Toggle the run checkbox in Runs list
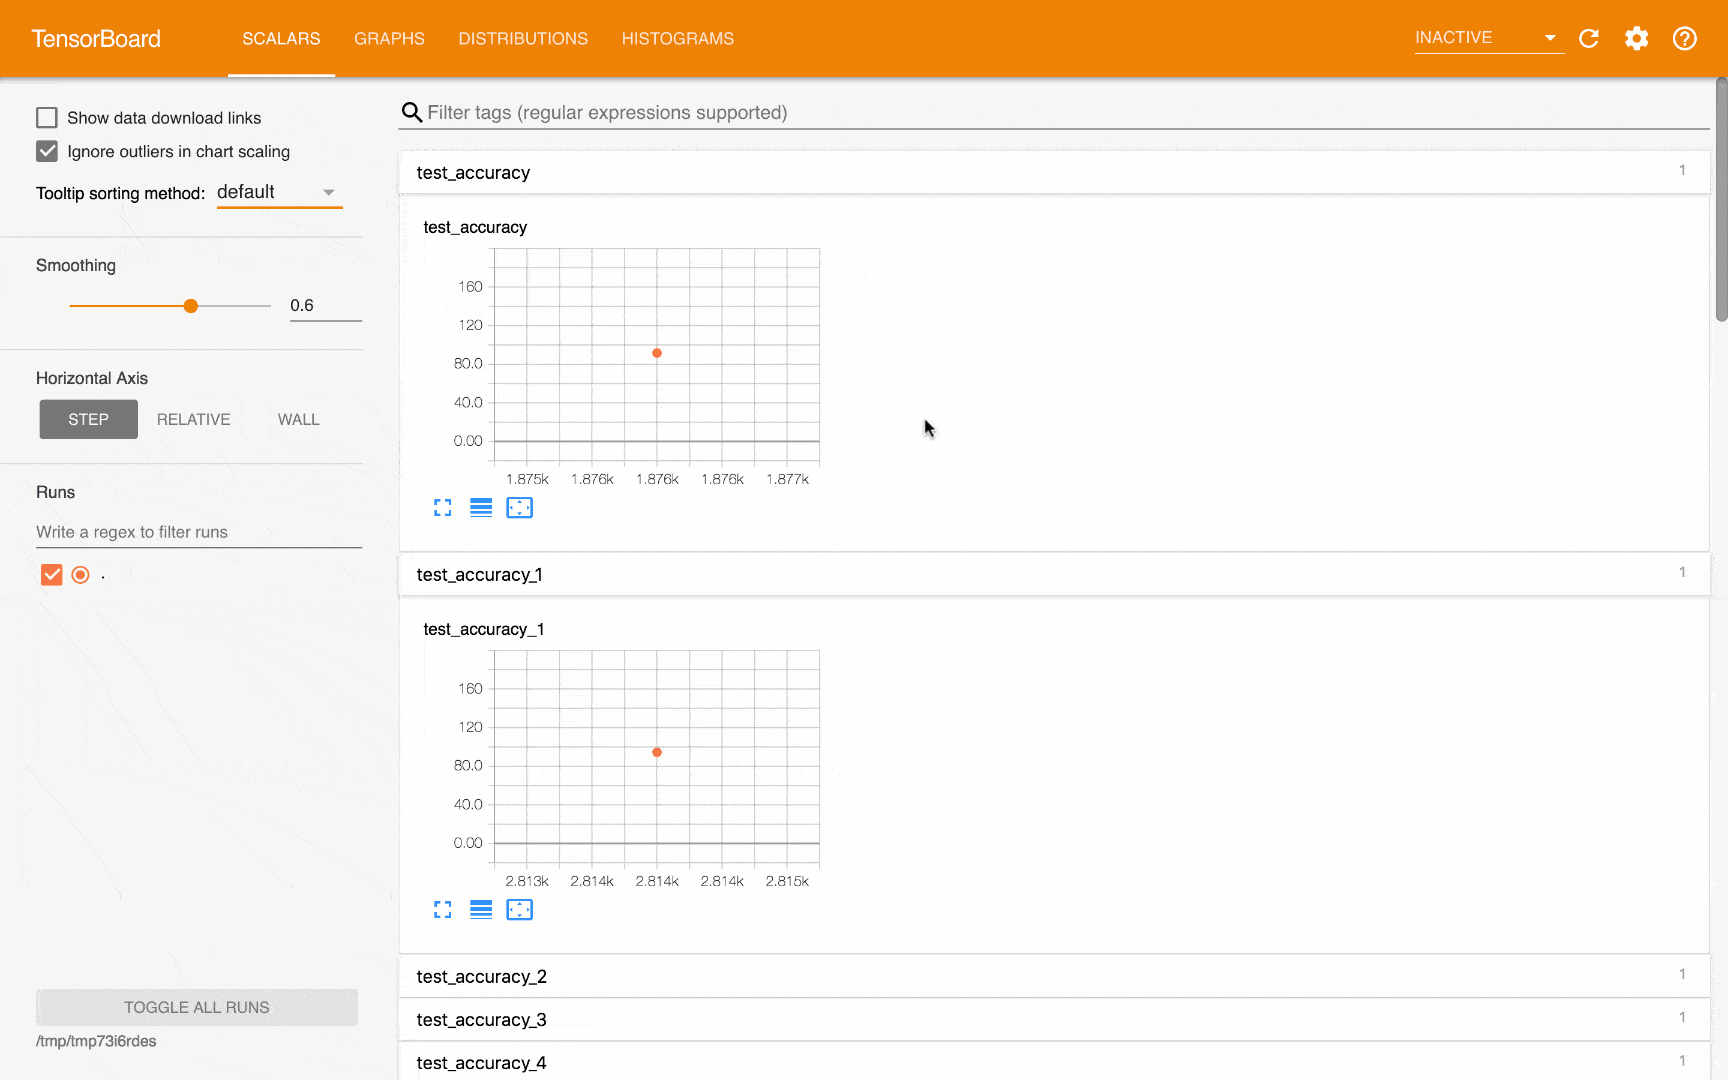Screen dimensions: 1728x1080 pos(52,575)
